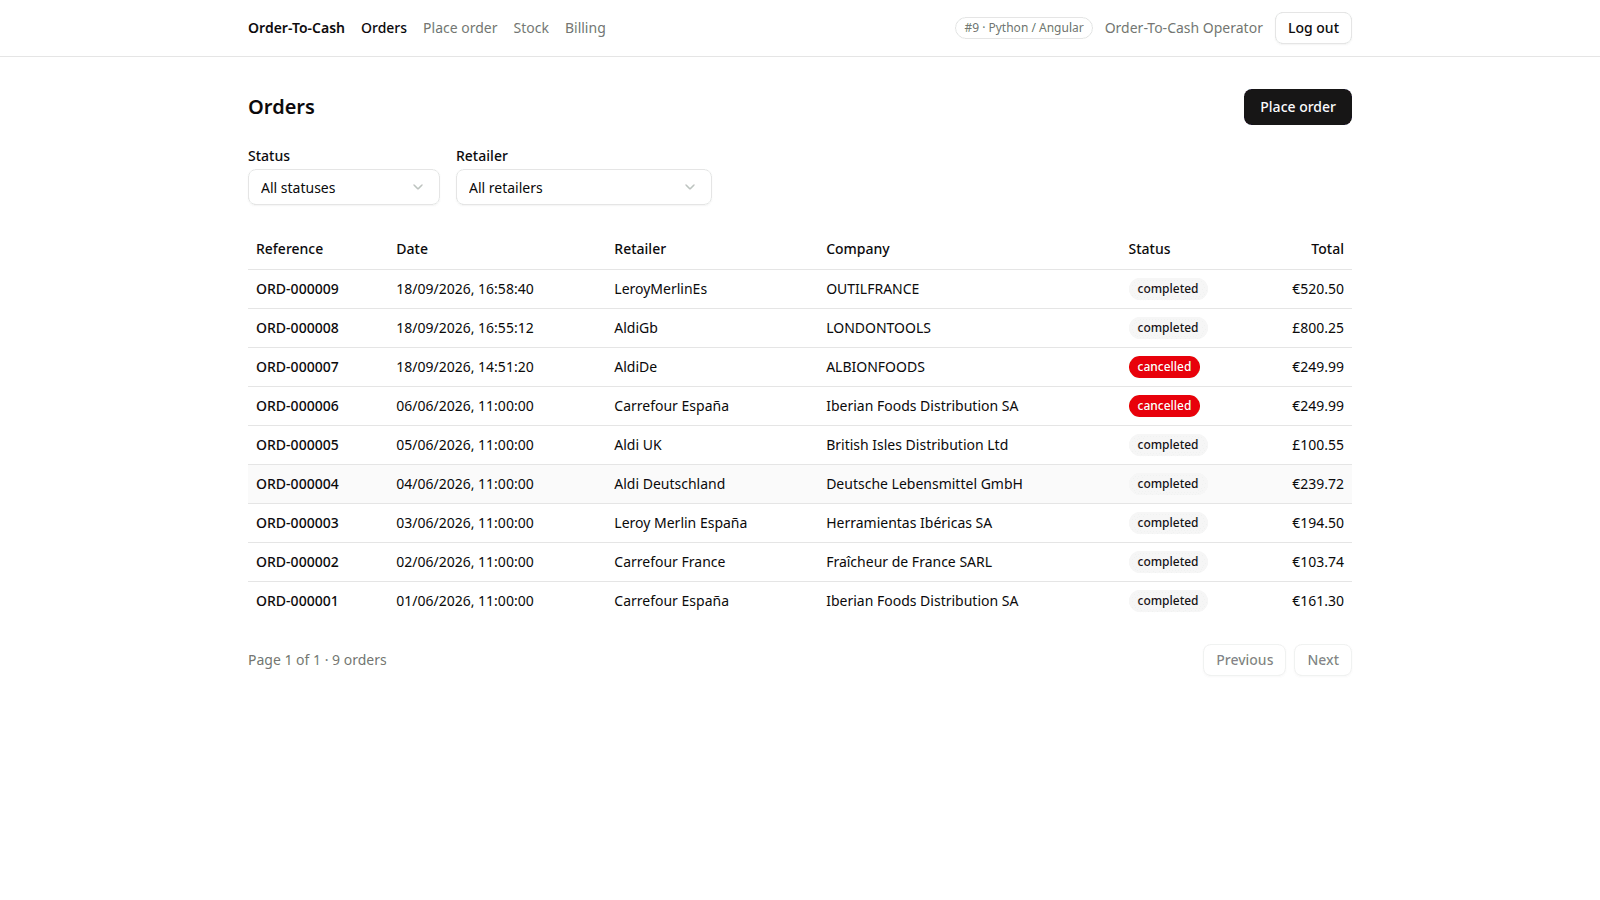The height and width of the screenshot is (900, 1600).
Task: Click the date 05/06/2026, 11:00:00
Action: [465, 445]
